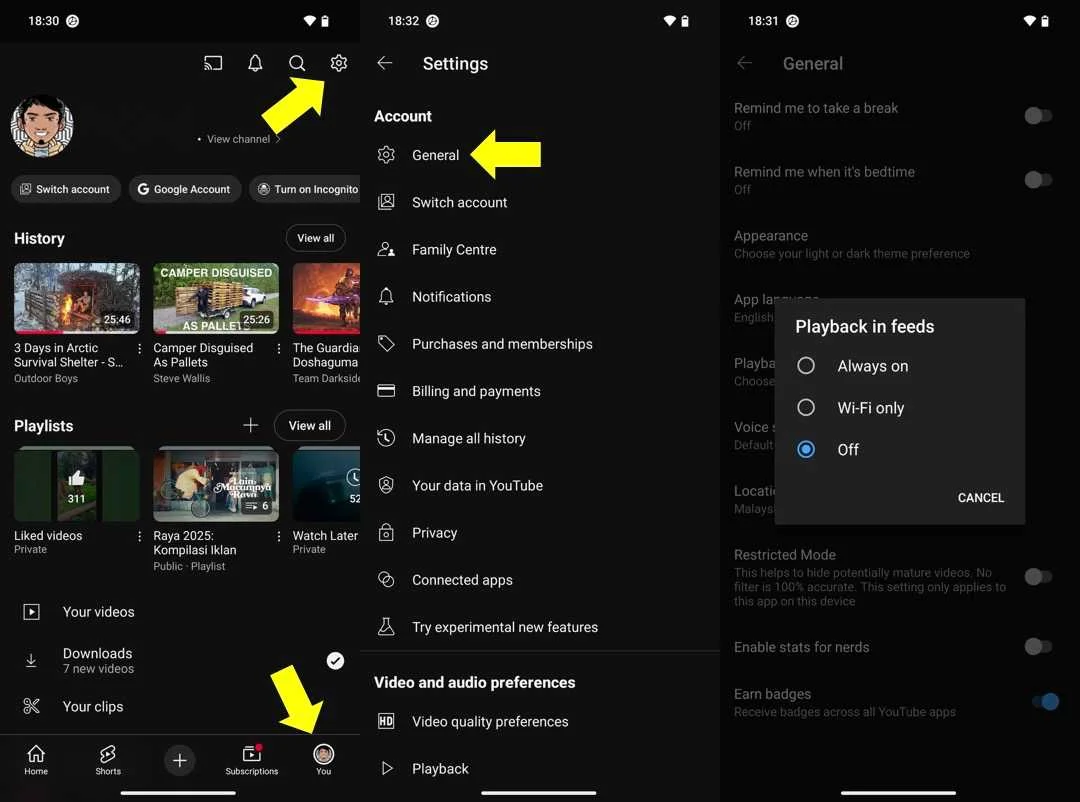Toggle Earn badges switch
The height and width of the screenshot is (802, 1080).
click(x=1044, y=702)
